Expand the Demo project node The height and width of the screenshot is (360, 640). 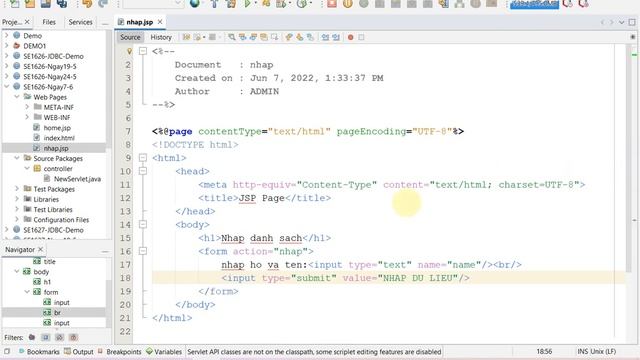6,36
